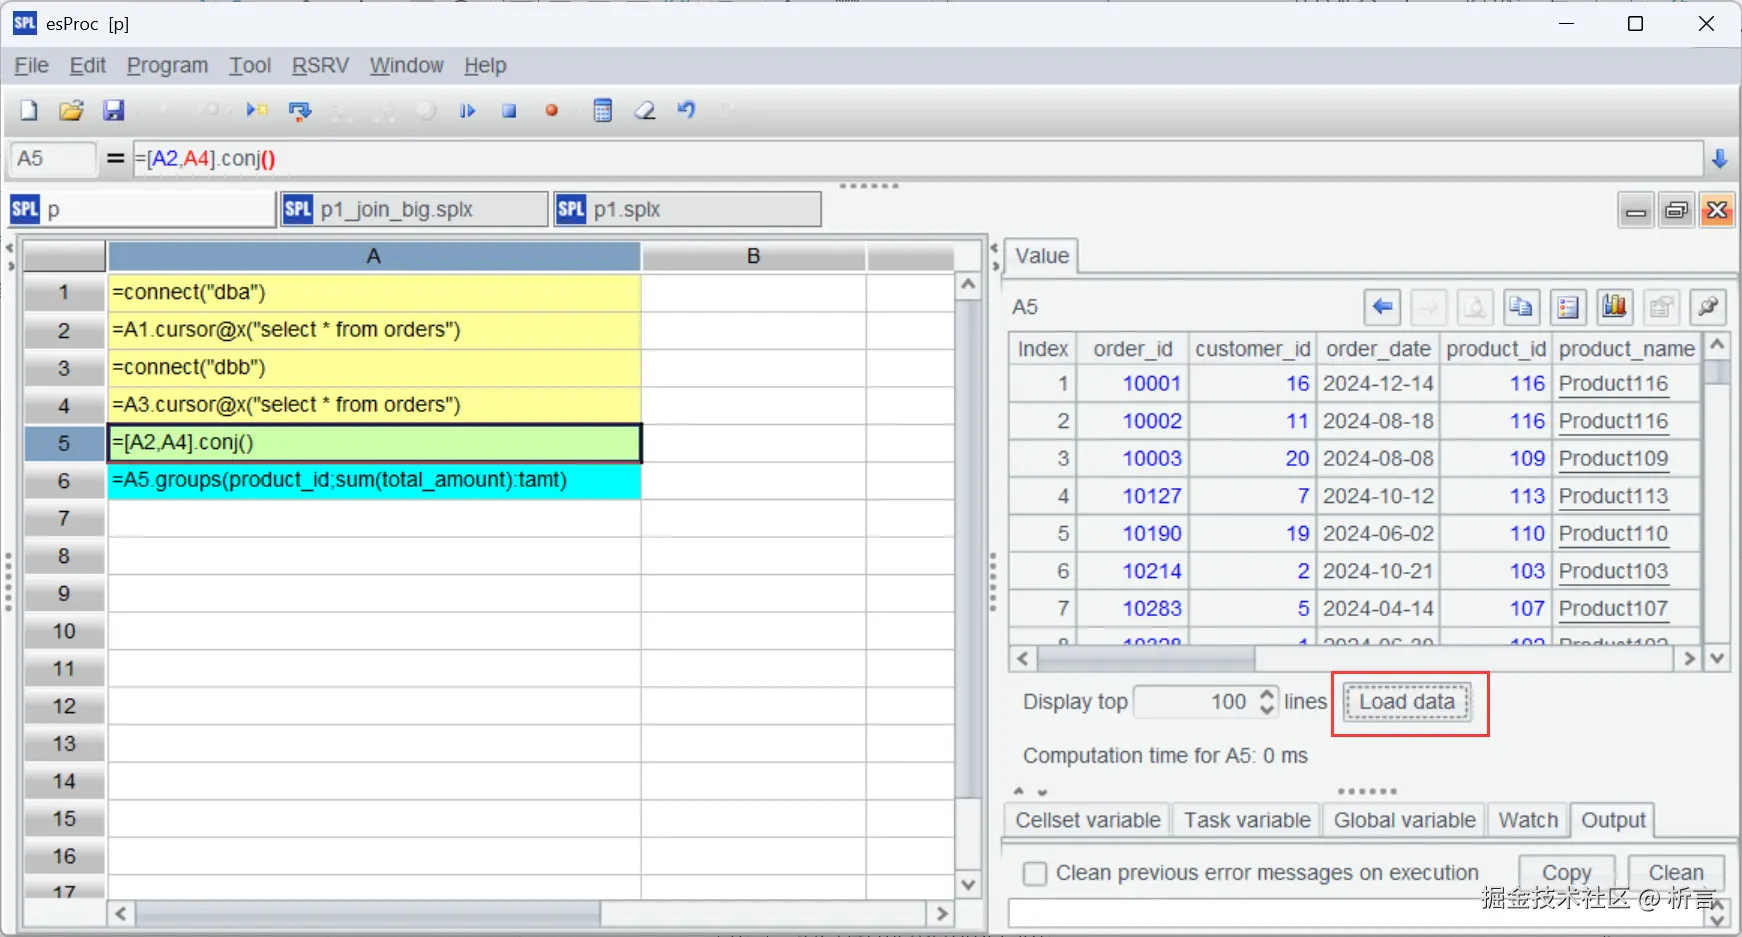Image resolution: width=1742 pixels, height=937 pixels.
Task: Switch to Task variable tab
Action: (1247, 820)
